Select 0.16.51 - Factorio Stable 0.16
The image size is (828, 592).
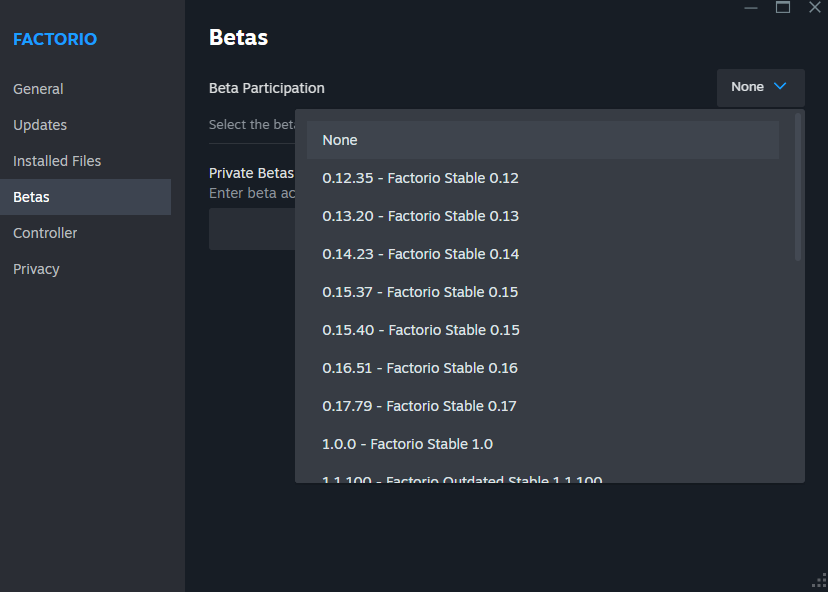point(543,368)
